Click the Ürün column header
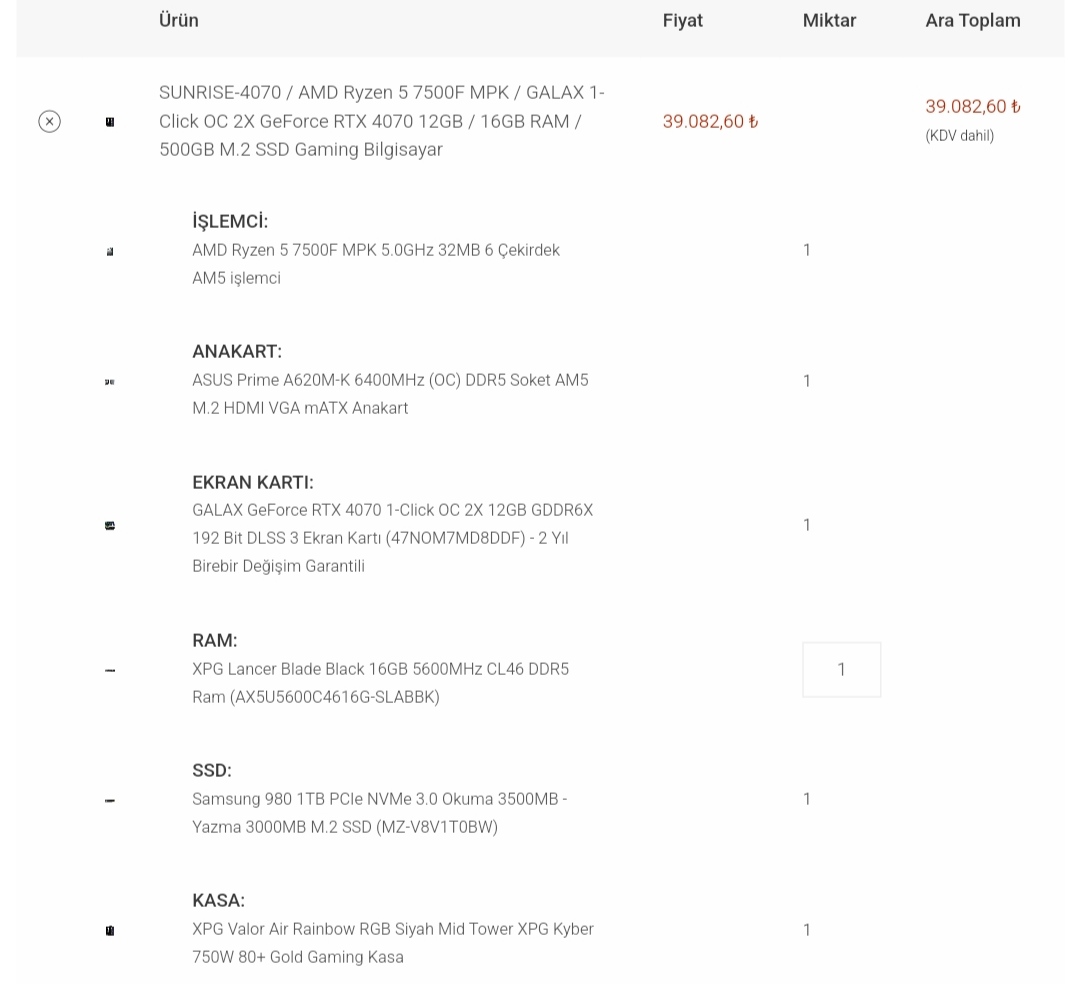 179,20
